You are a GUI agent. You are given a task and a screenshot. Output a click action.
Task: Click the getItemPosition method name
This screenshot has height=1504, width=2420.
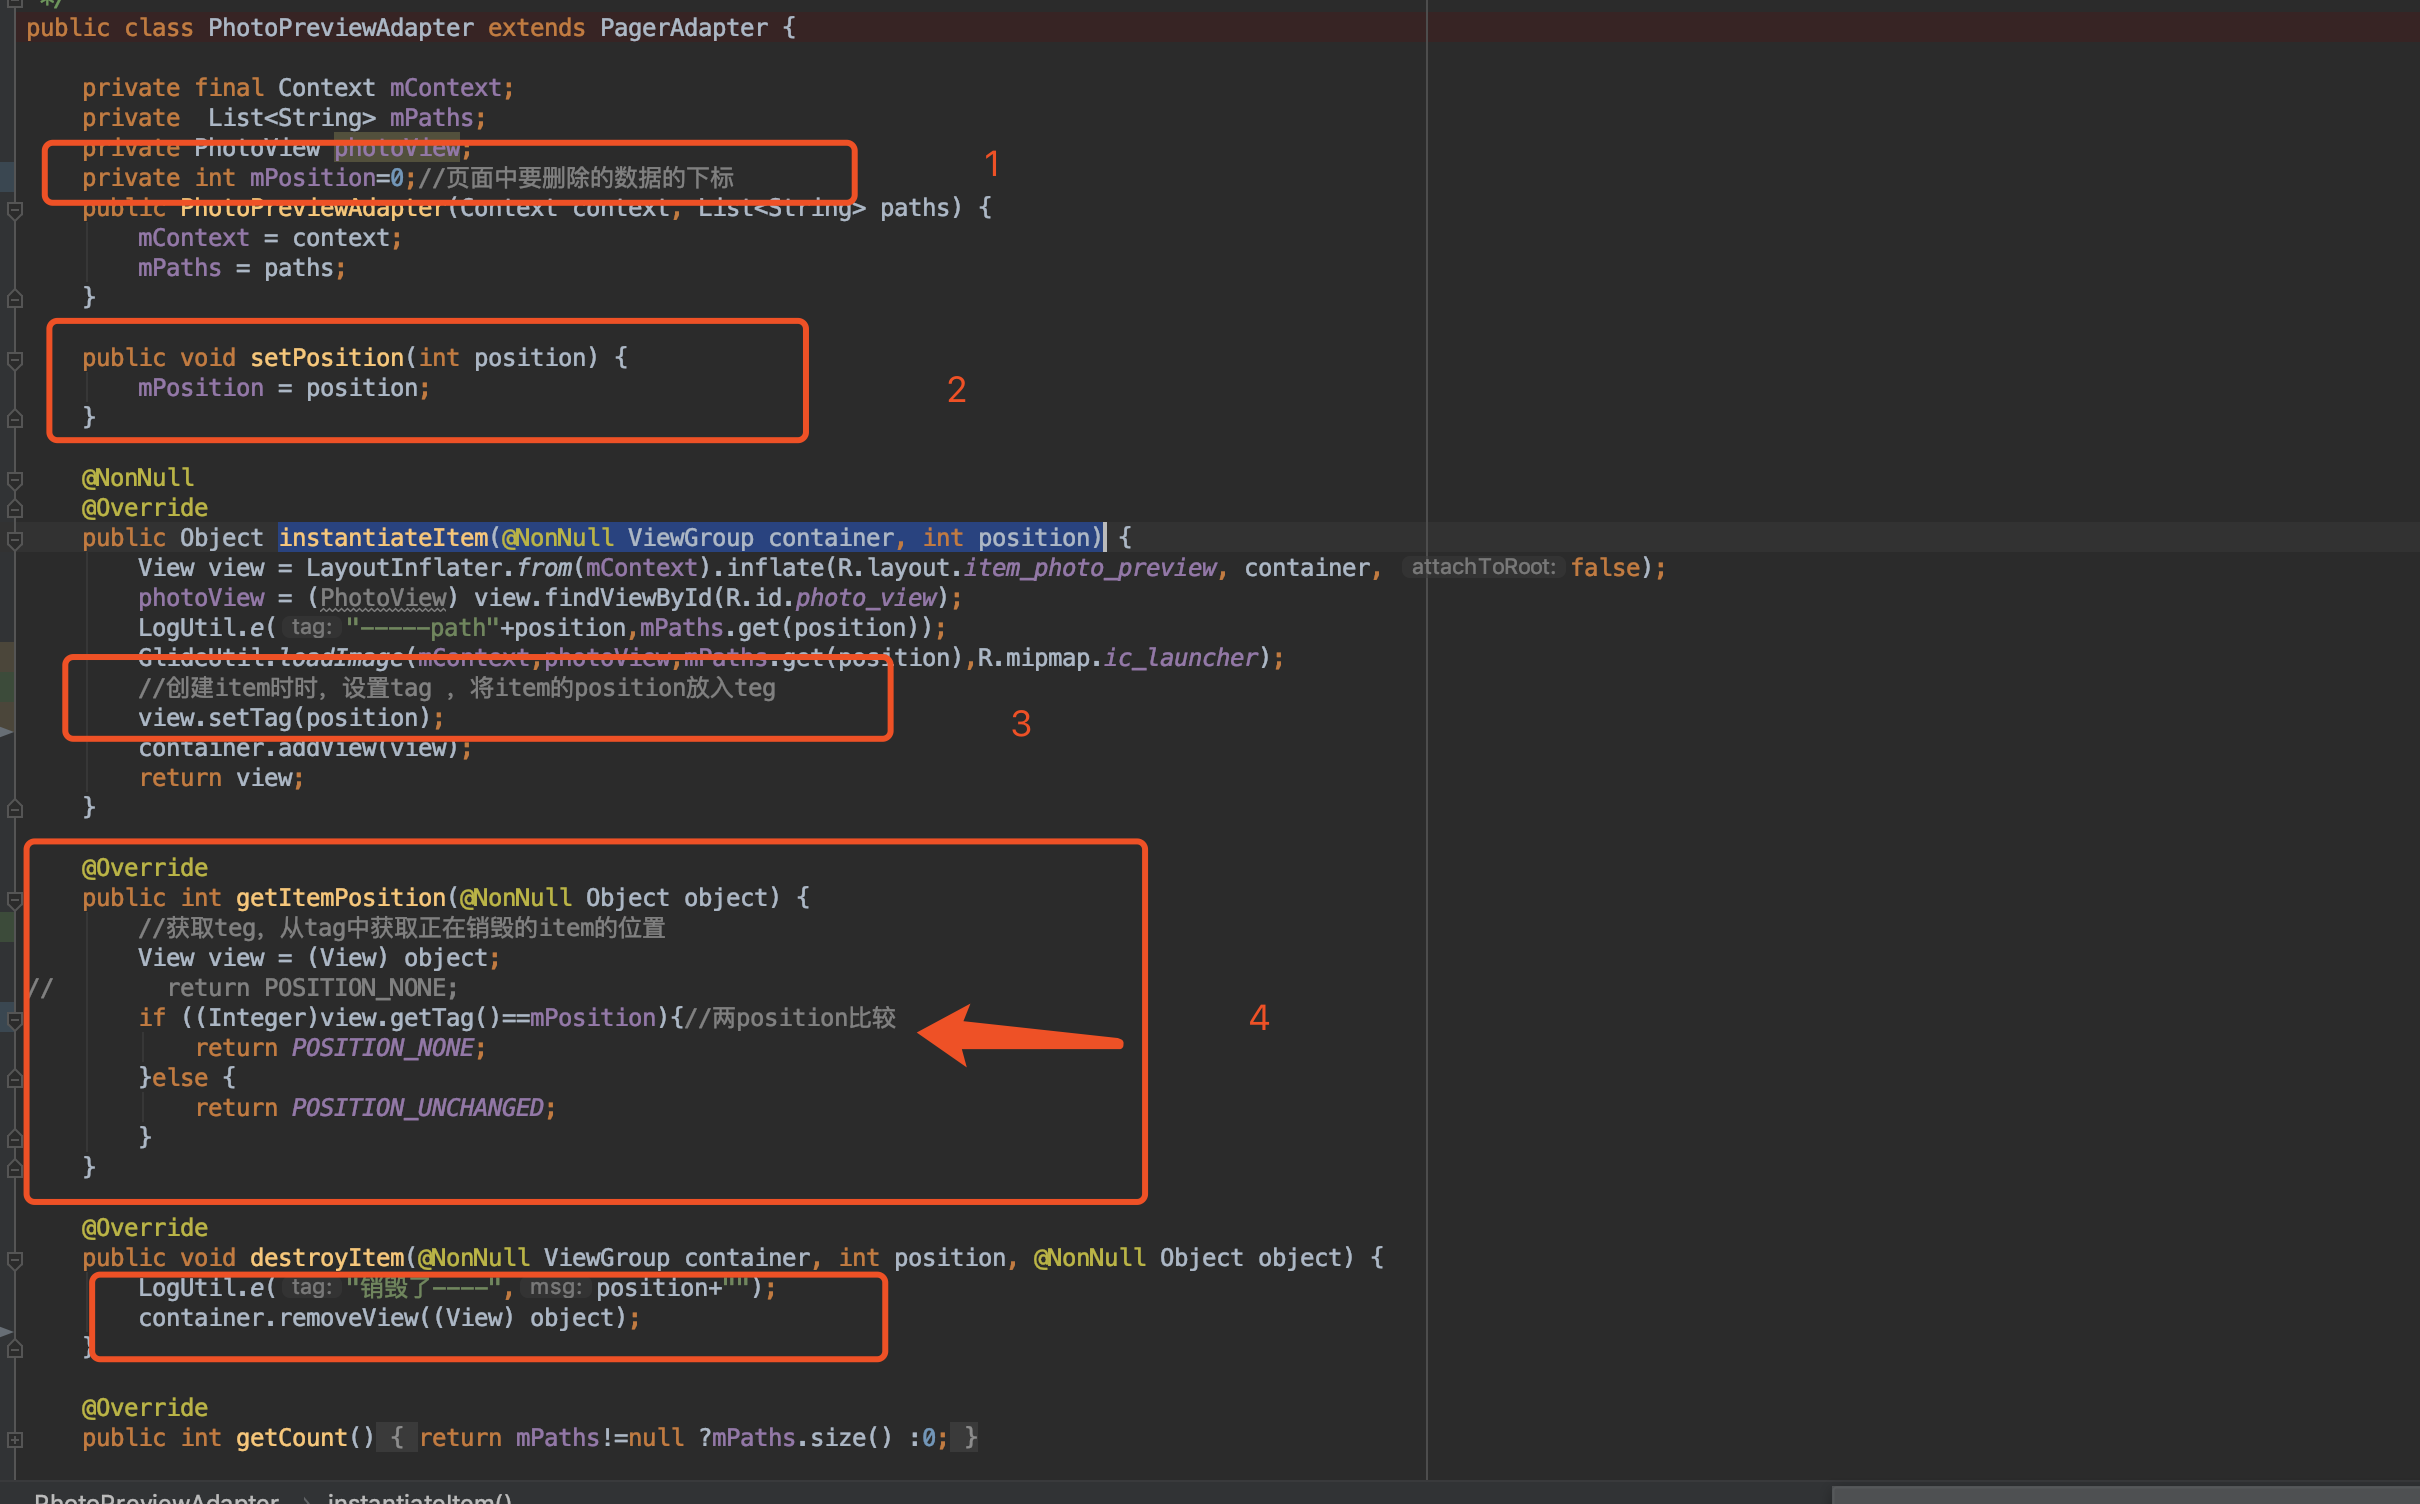(341, 897)
